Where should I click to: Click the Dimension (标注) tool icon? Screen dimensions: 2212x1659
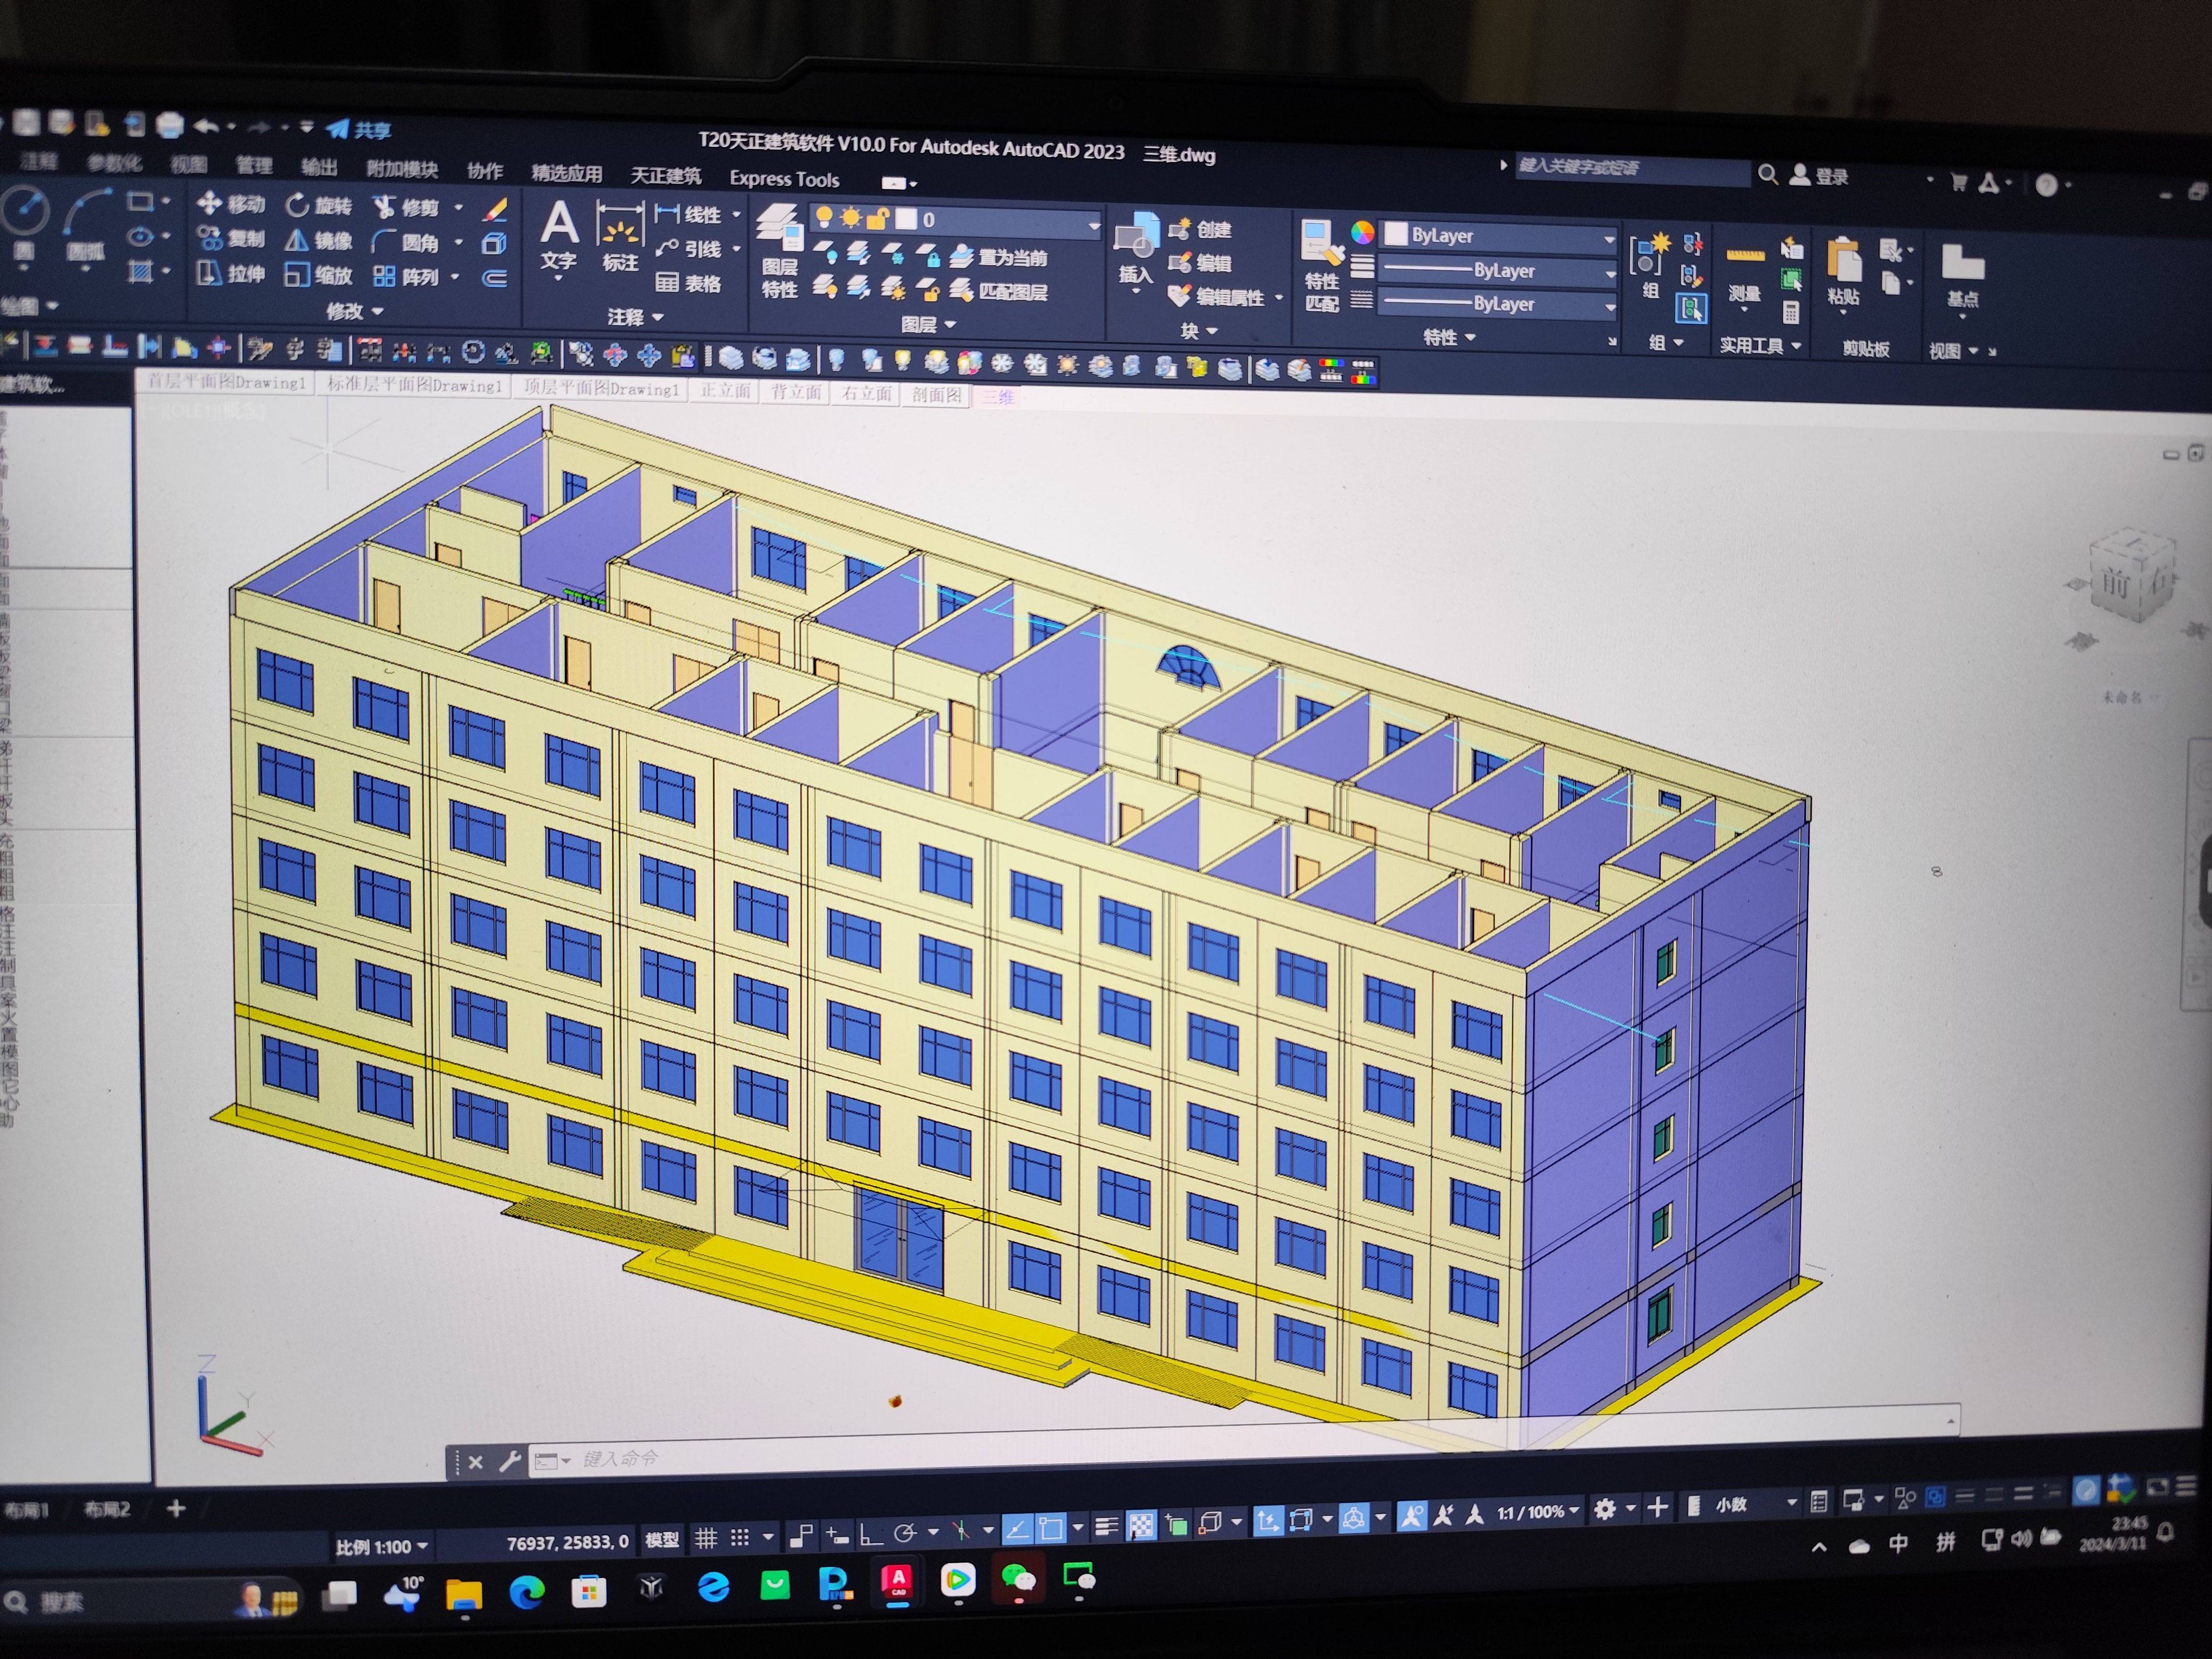[620, 225]
